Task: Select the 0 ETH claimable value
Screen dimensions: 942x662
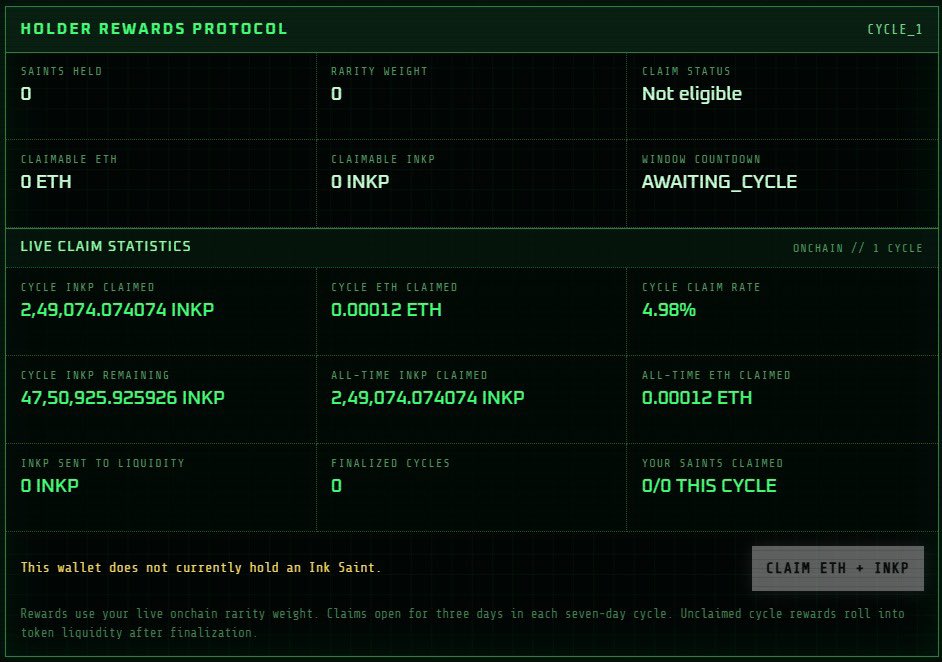Action: click(x=46, y=181)
